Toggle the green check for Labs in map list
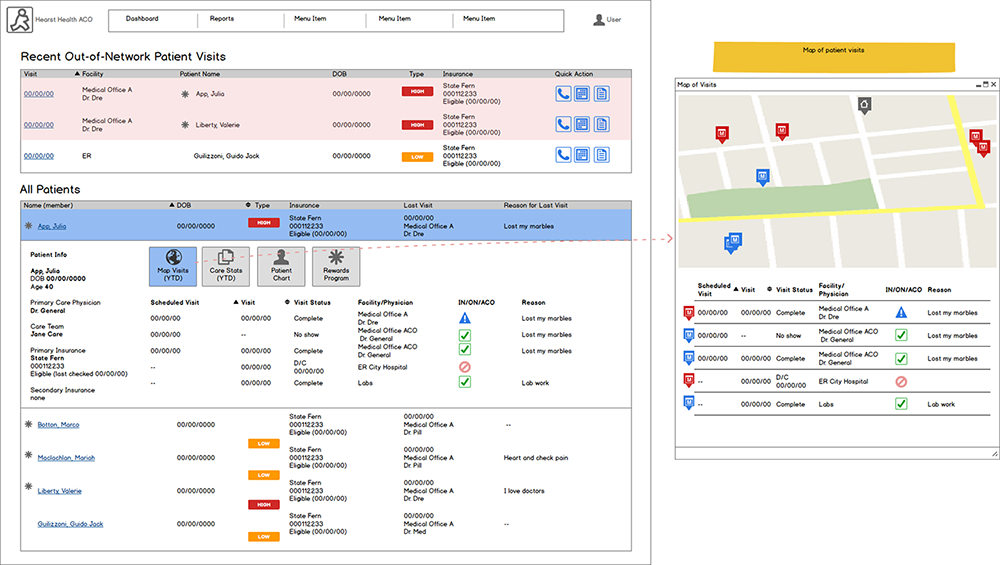Image resolution: width=1000 pixels, height=565 pixels. (901, 404)
